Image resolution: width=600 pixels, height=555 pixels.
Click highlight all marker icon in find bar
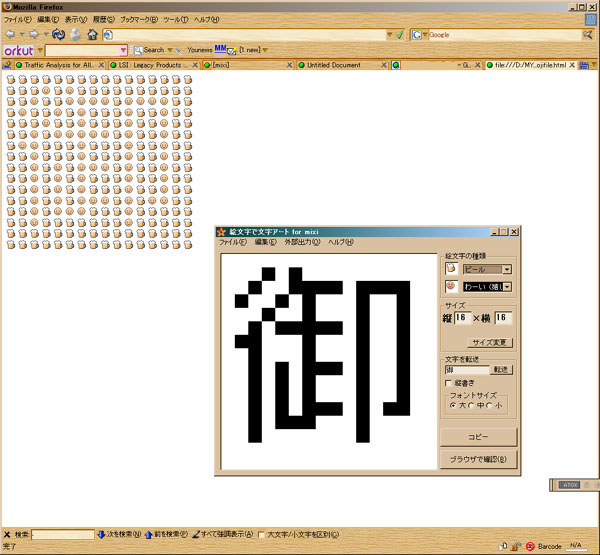coord(196,534)
